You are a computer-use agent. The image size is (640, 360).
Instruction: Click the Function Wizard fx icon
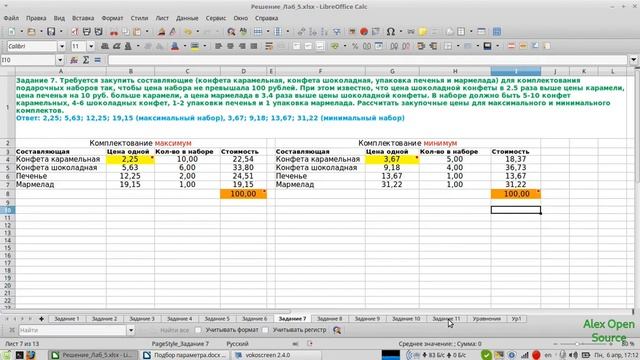tap(74, 60)
